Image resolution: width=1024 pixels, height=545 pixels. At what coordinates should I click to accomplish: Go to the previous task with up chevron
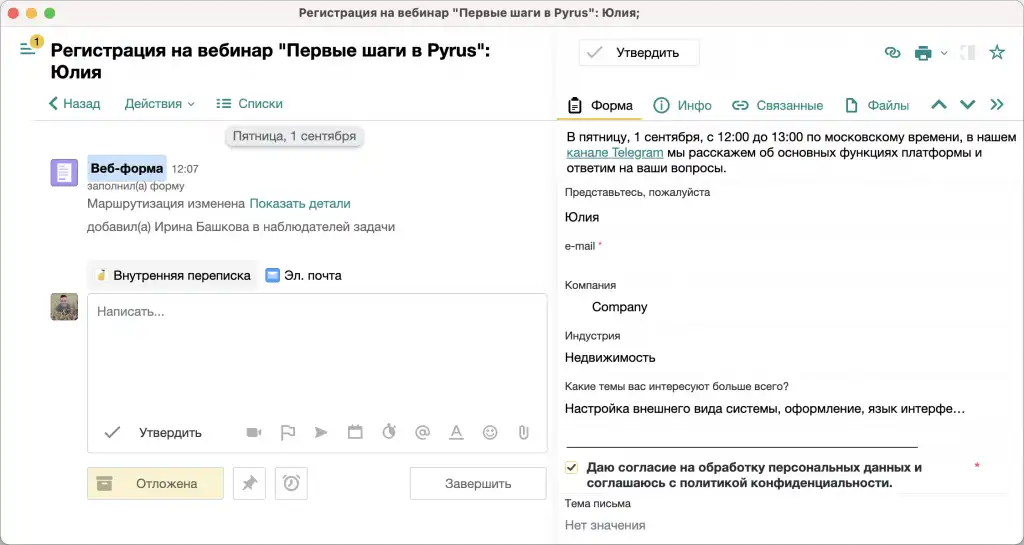click(x=938, y=104)
